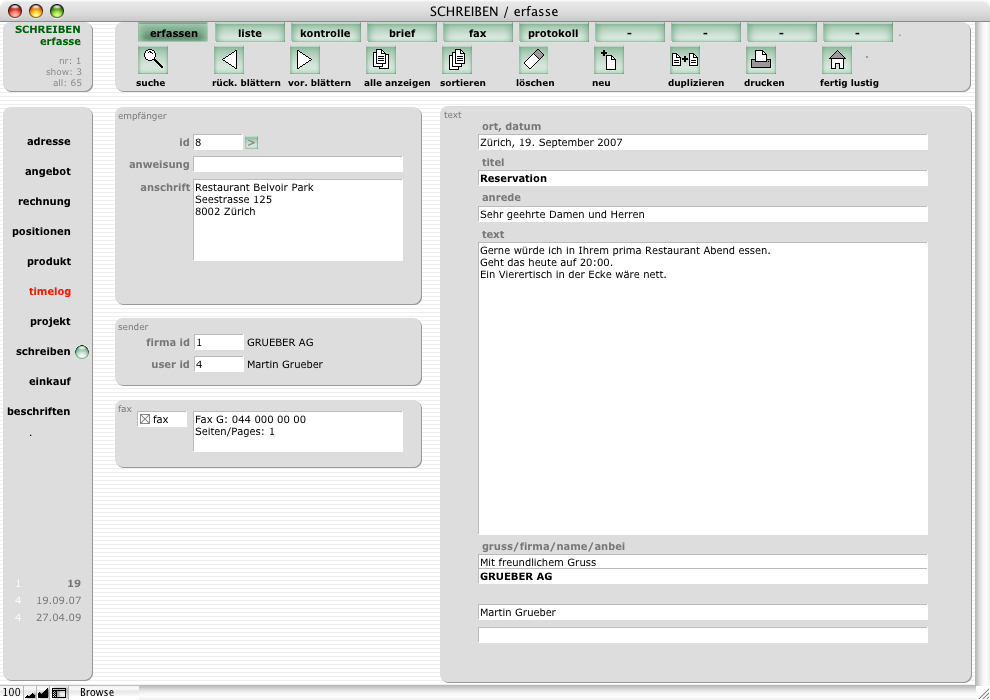Viewport: 990px width, 700px height.
Task: Click the fertig lustig home icon
Action: point(837,60)
